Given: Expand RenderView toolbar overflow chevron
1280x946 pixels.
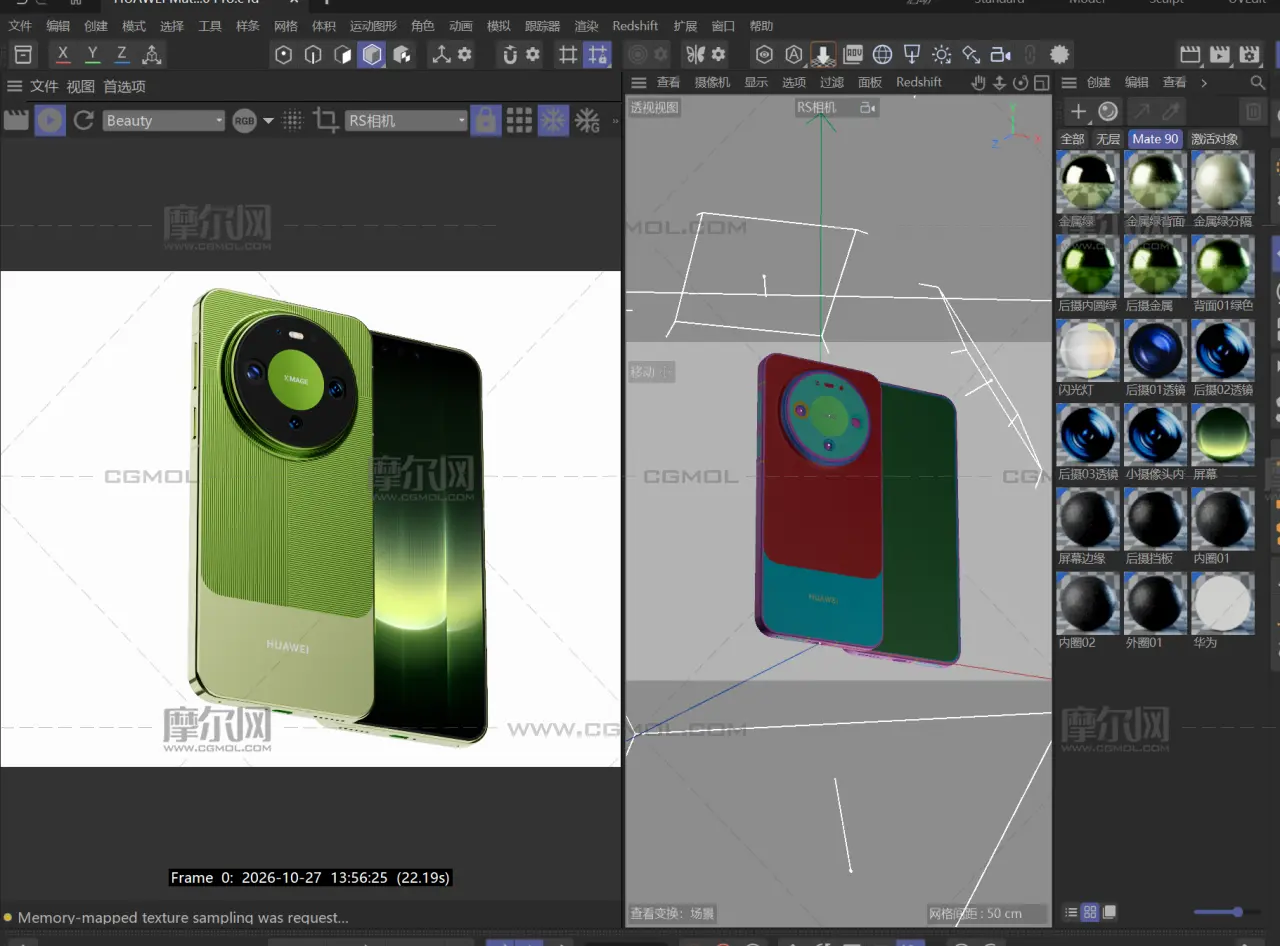Looking at the screenshot, I should point(615,121).
